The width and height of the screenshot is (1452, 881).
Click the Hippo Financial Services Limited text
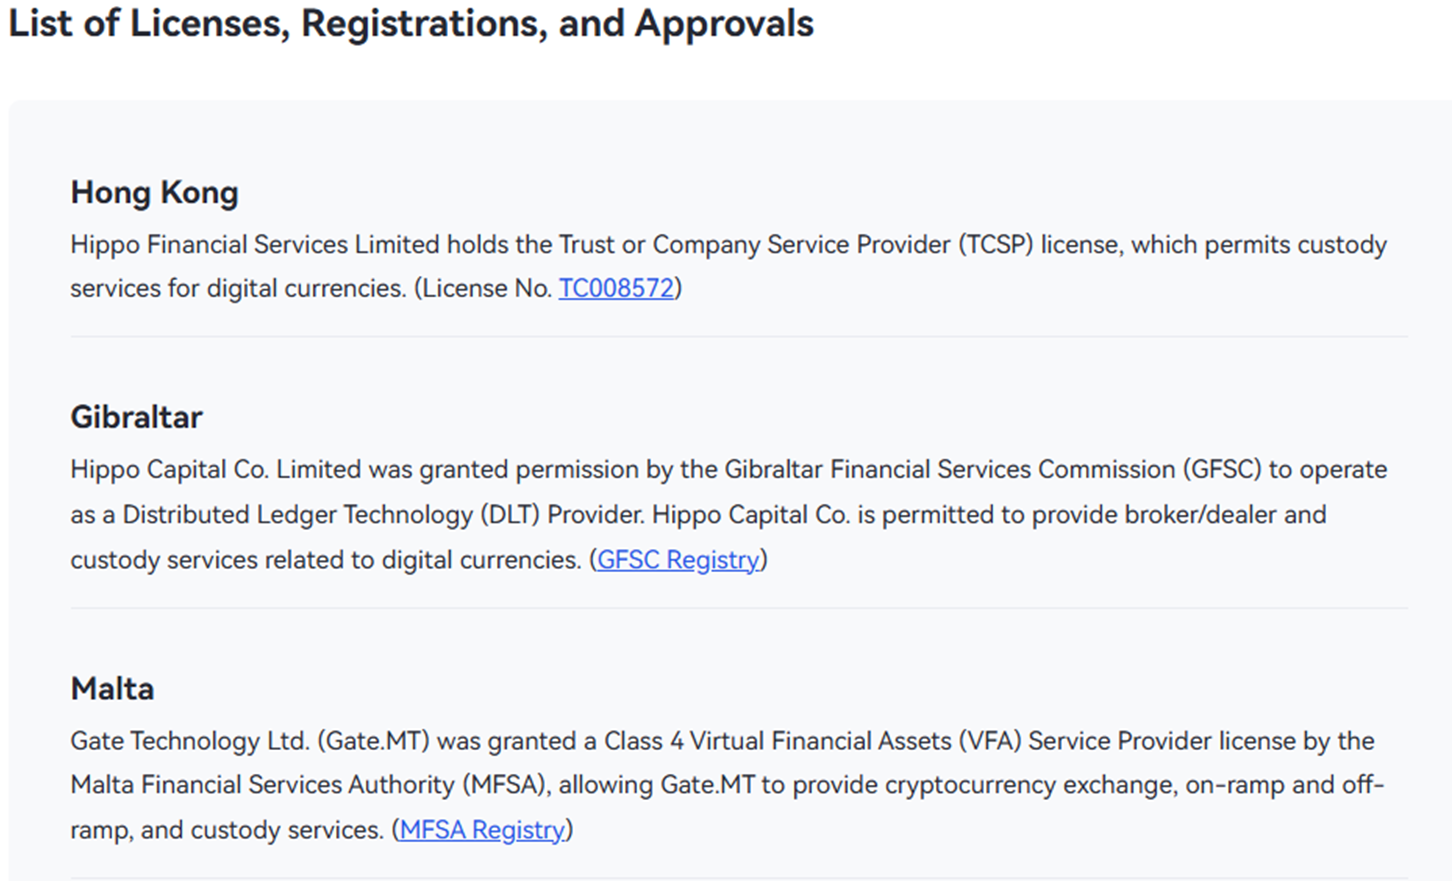(x=254, y=244)
